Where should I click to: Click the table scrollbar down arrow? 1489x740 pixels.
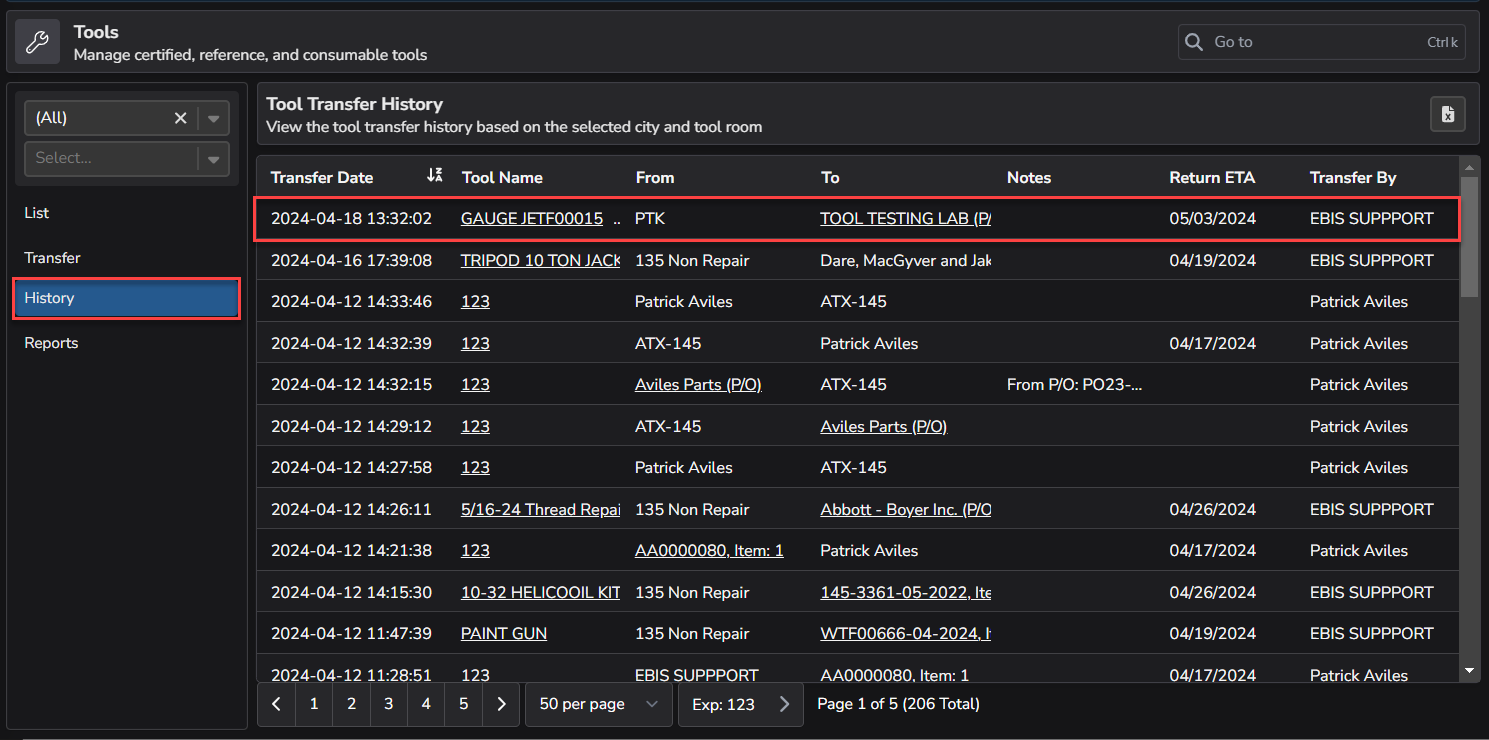point(1468,670)
